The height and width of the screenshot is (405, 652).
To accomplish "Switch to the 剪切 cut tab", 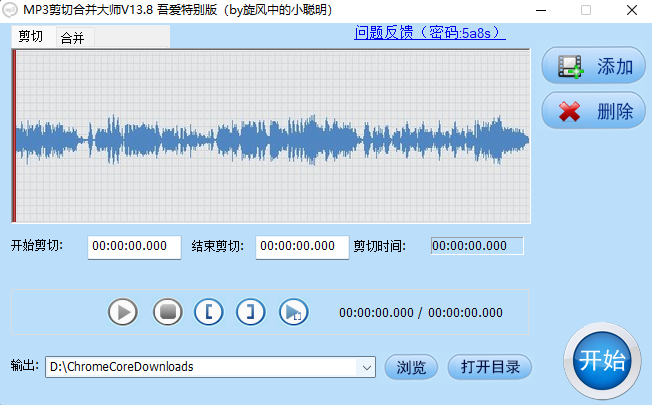I will click(x=32, y=37).
